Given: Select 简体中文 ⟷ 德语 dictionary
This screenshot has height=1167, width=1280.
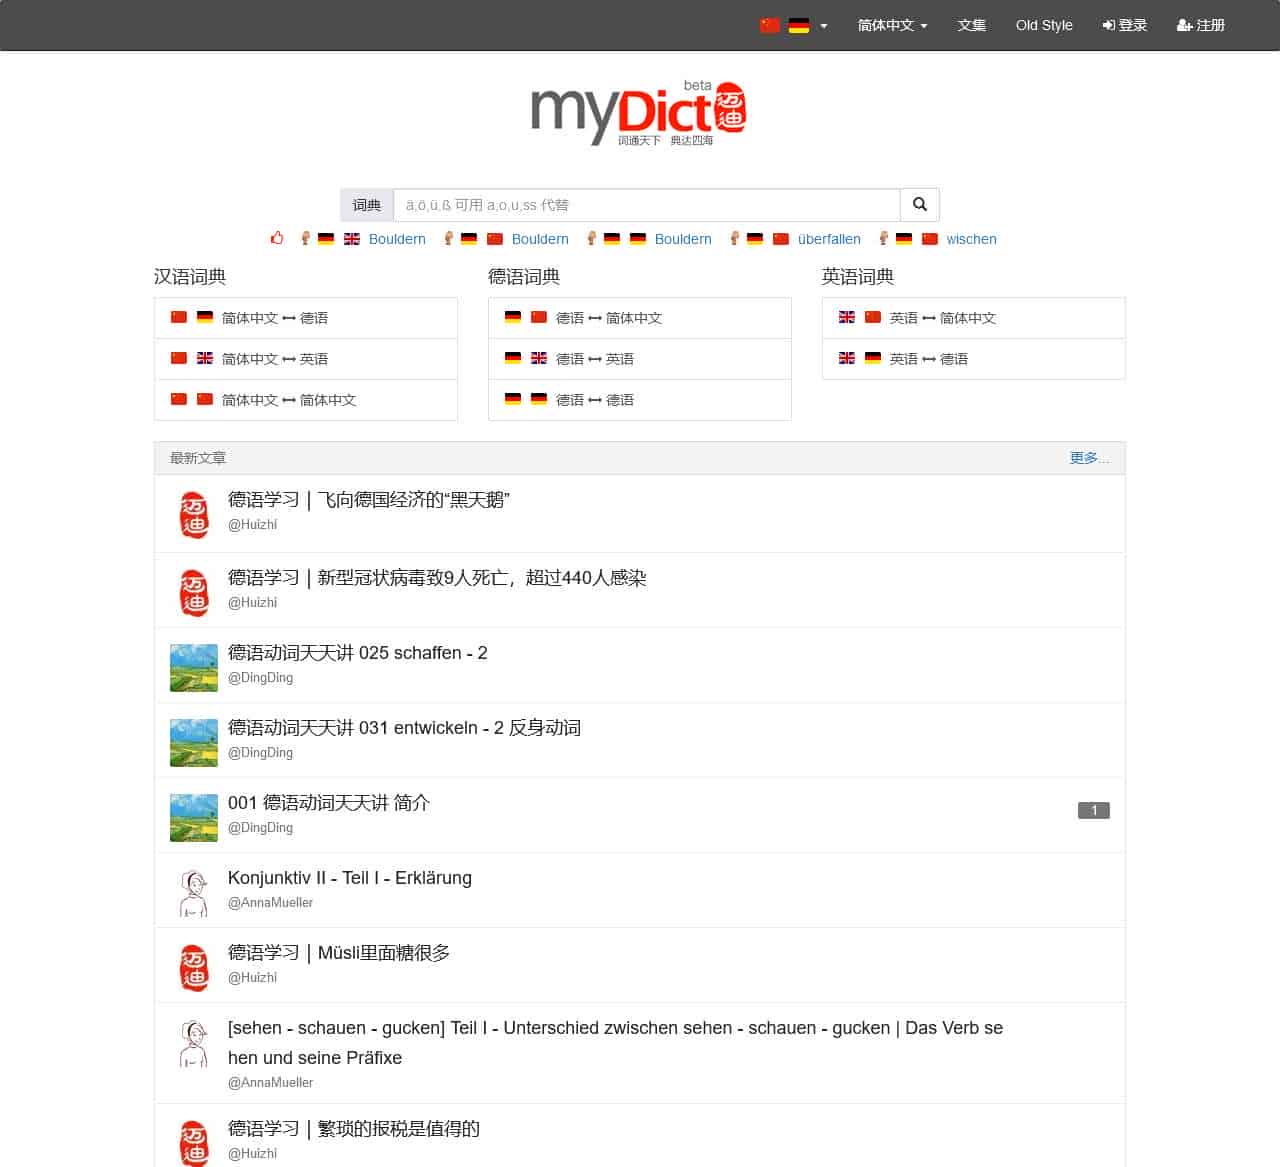Looking at the screenshot, I should pos(306,318).
